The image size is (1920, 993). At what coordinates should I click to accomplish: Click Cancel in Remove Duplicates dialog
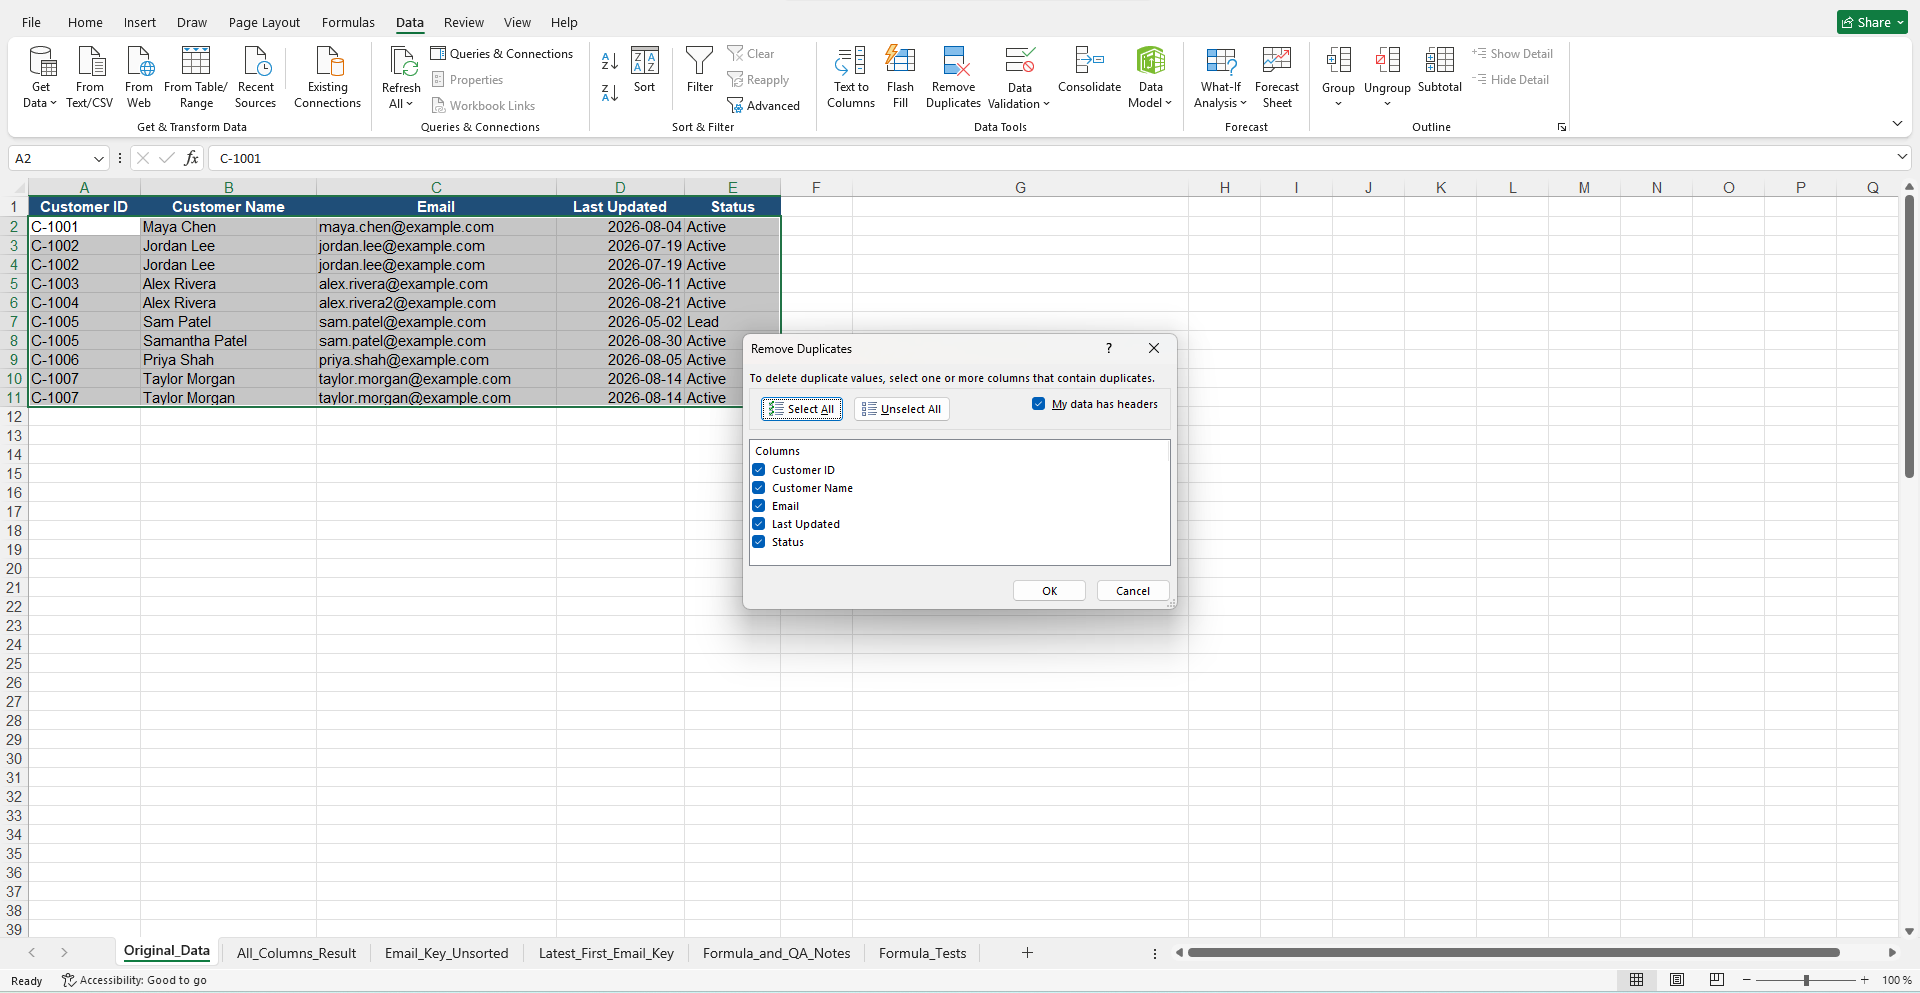1133,591
